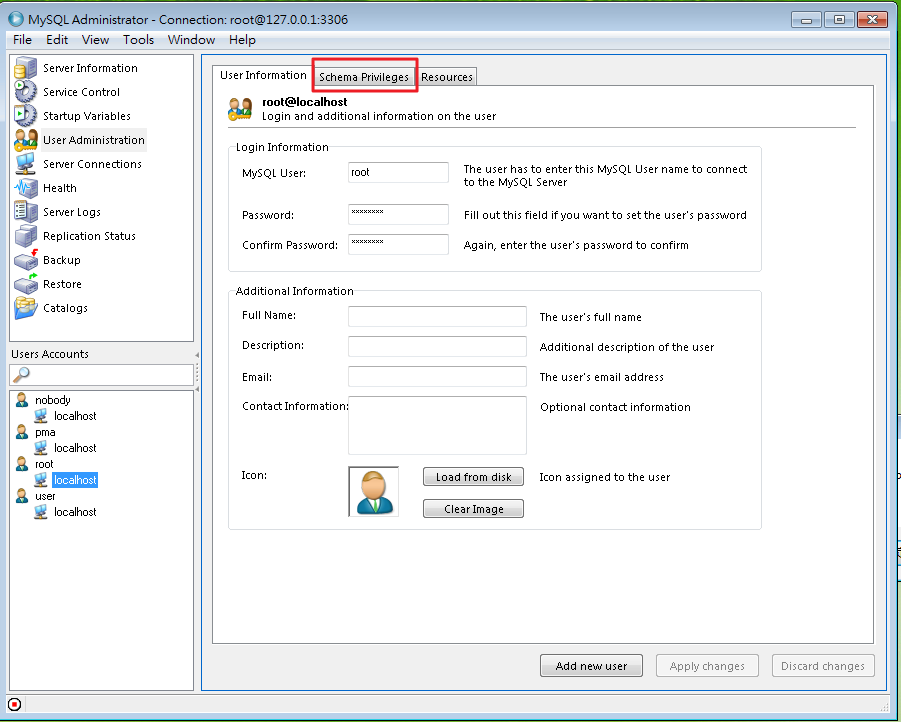The width and height of the screenshot is (901, 722).
Task: Open the Server Information section icon
Action: (x=26, y=68)
